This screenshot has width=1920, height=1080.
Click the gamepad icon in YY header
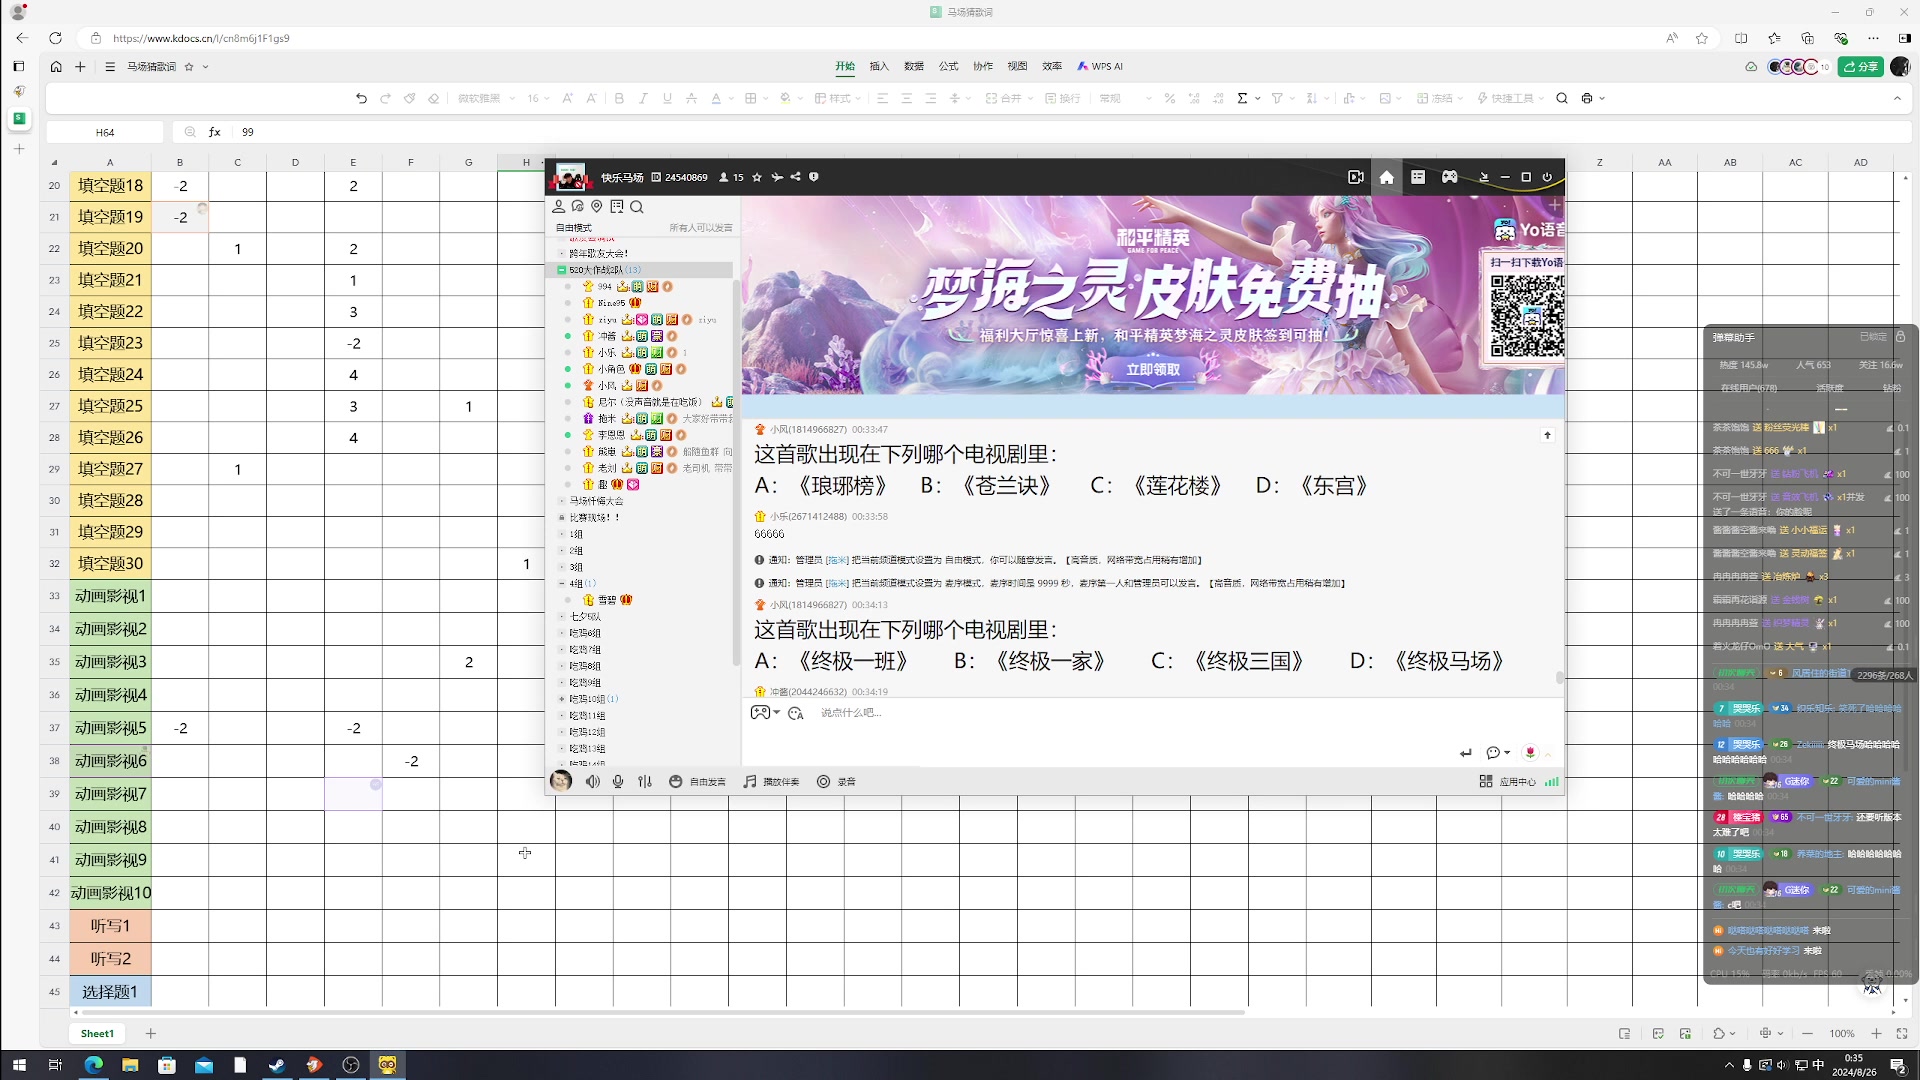(x=1449, y=177)
